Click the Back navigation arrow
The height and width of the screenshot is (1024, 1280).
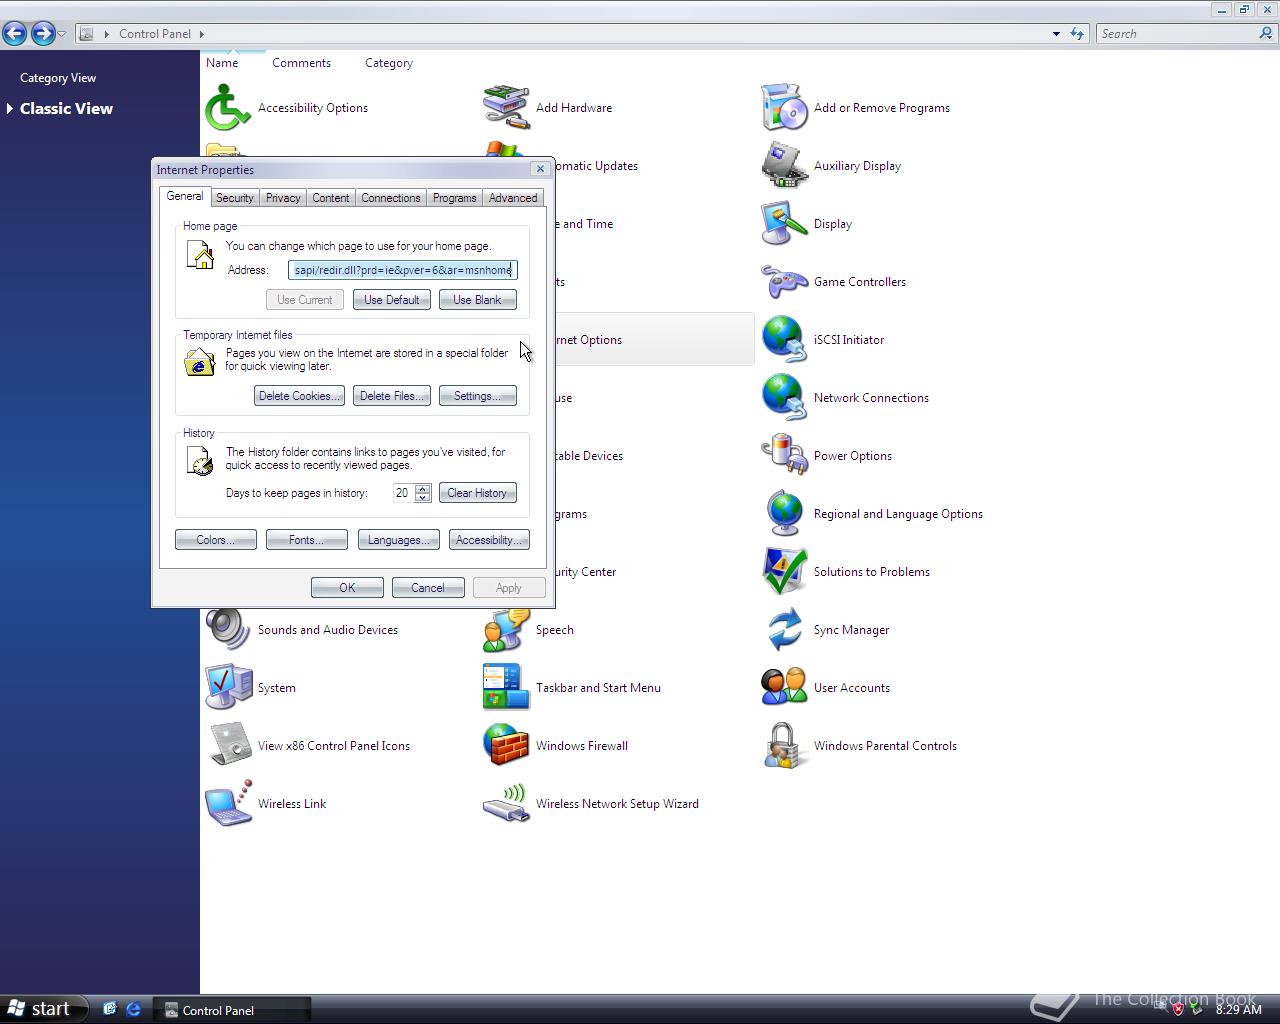pos(15,33)
